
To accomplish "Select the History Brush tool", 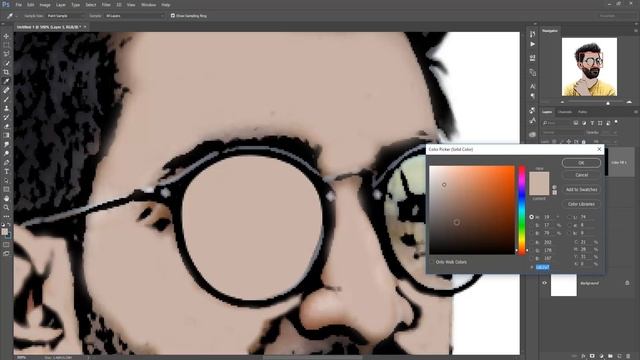I will click(6, 117).
